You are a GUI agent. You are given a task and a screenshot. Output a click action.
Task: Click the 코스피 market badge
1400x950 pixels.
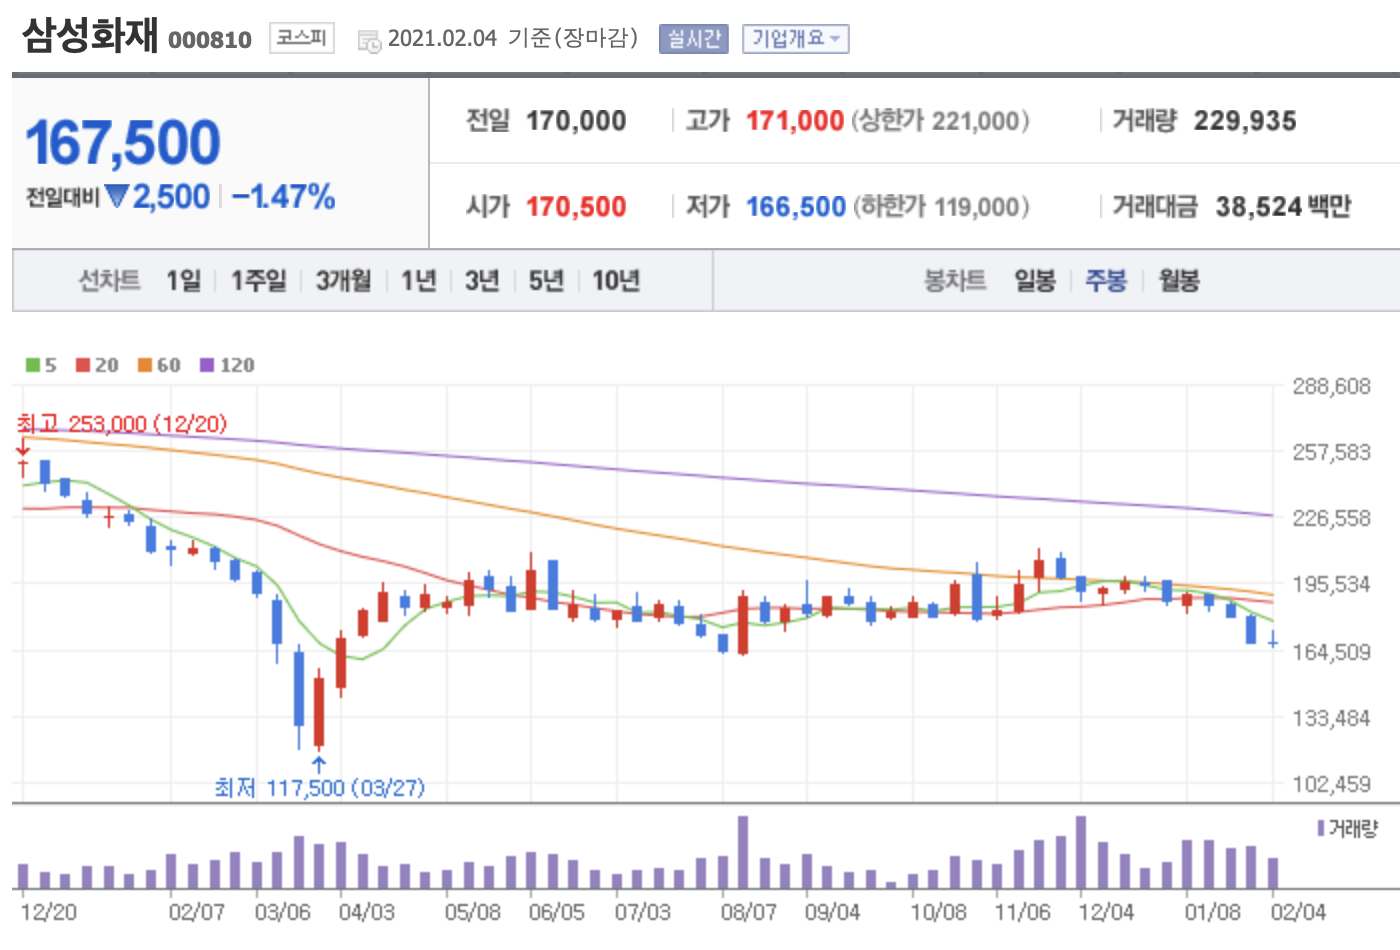pyautogui.click(x=301, y=38)
